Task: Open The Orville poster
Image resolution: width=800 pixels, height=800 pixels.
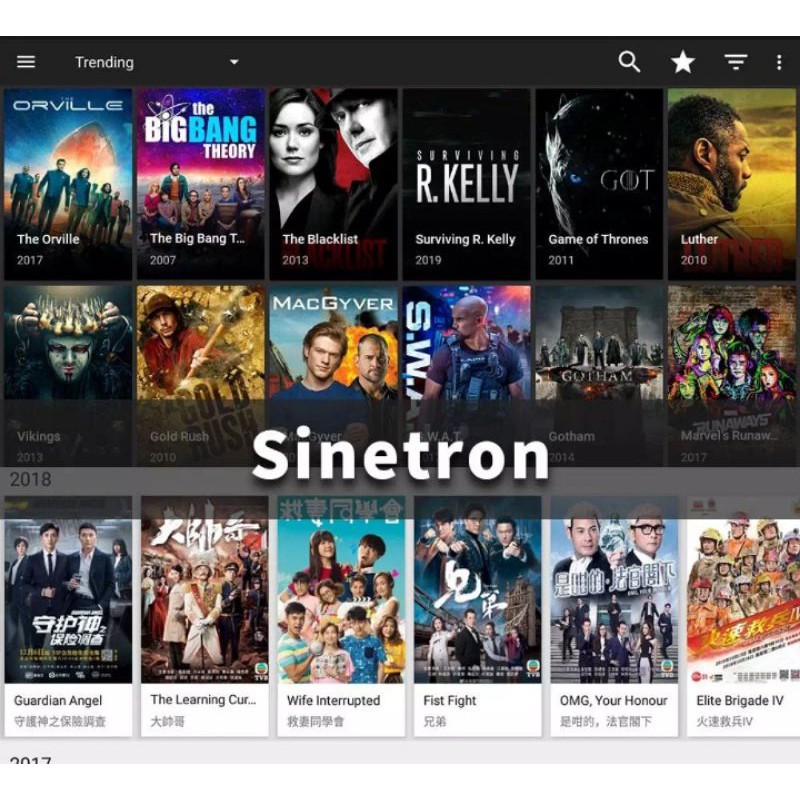Action: pyautogui.click(x=68, y=184)
